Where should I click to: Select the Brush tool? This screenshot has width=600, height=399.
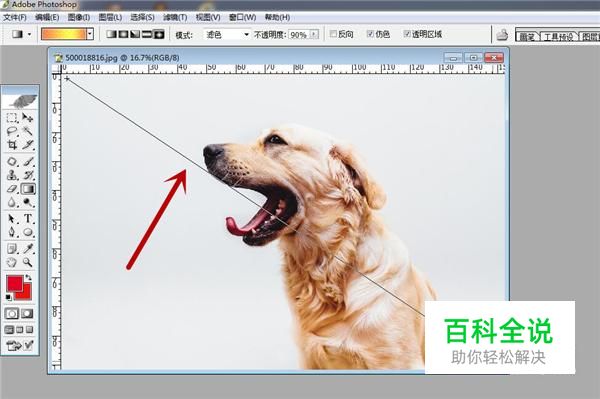[x=28, y=161]
